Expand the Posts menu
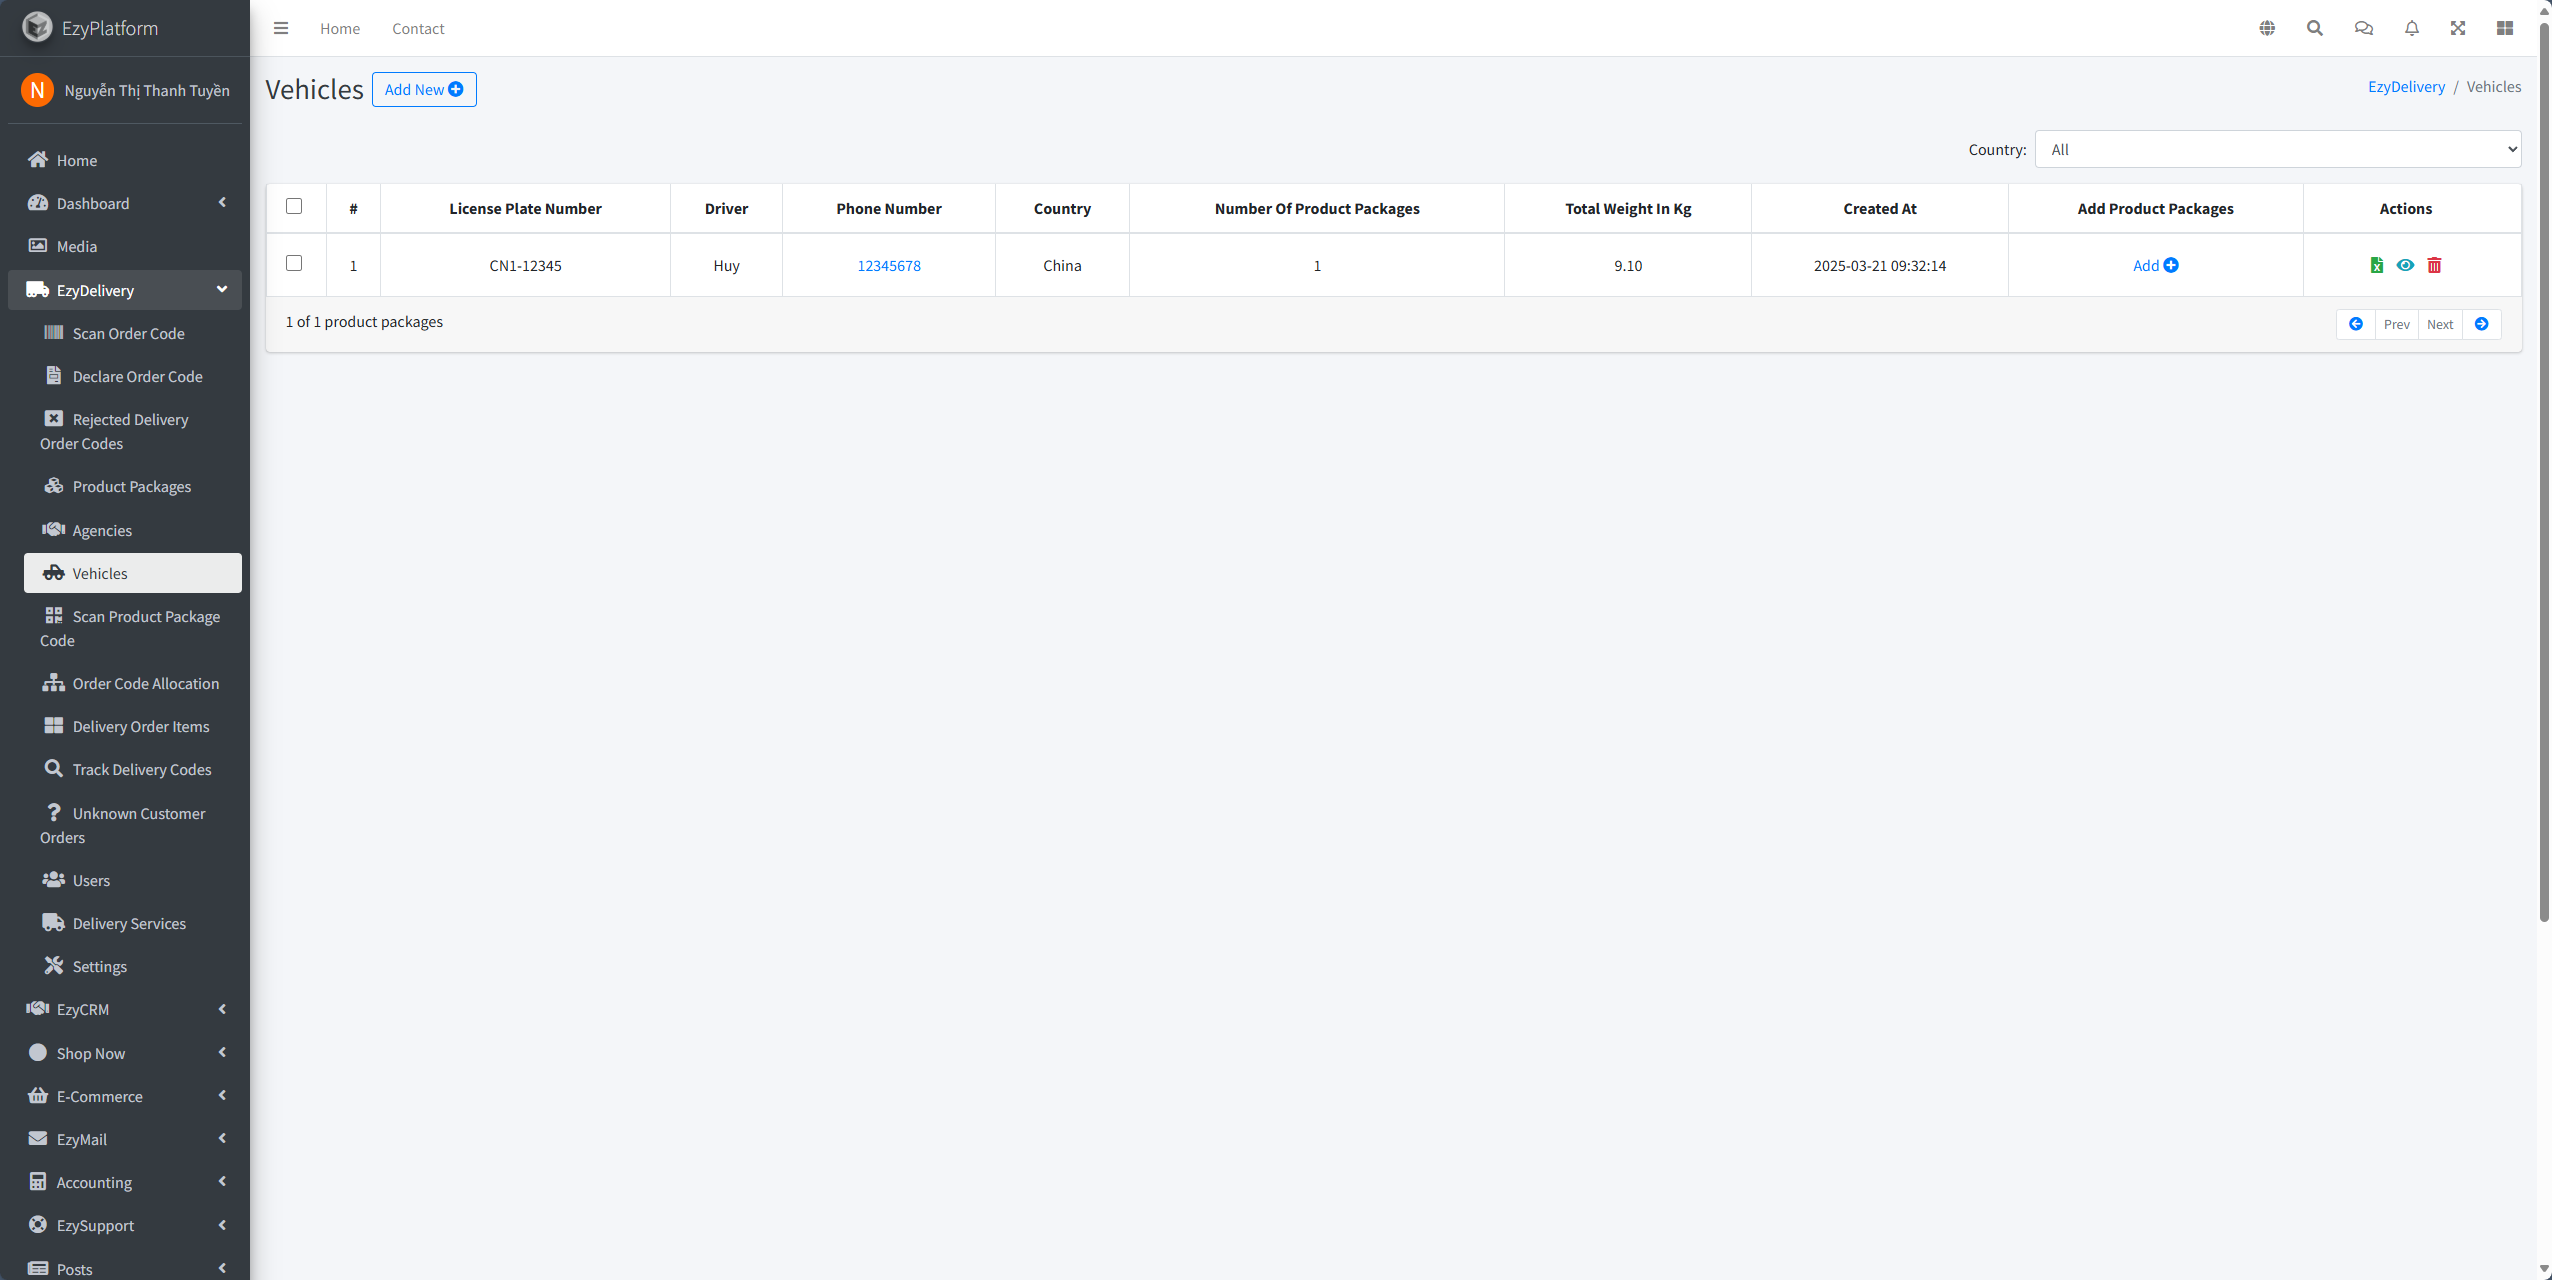Image resolution: width=2552 pixels, height=1280 pixels. click(x=125, y=1268)
